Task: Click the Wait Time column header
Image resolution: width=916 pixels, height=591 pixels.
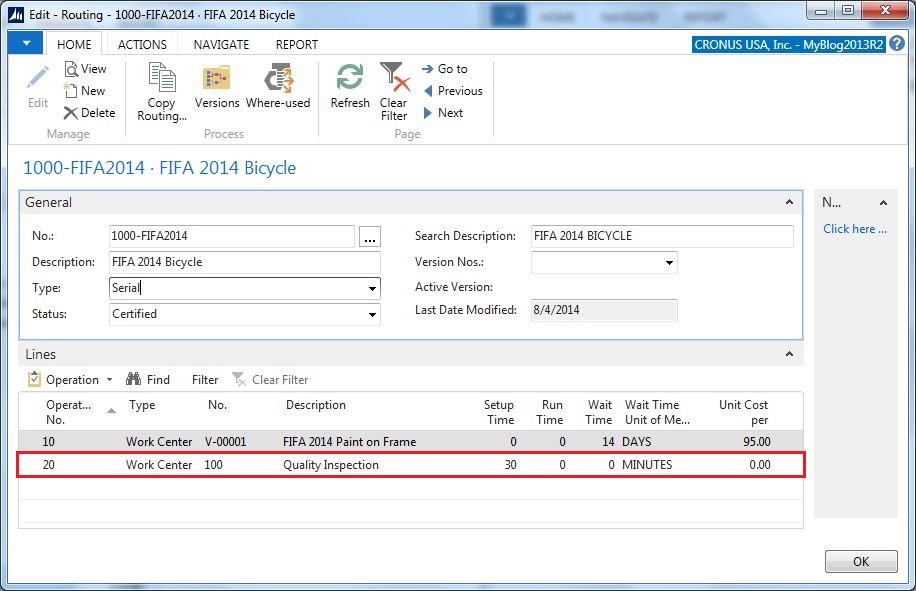Action: click(599, 412)
